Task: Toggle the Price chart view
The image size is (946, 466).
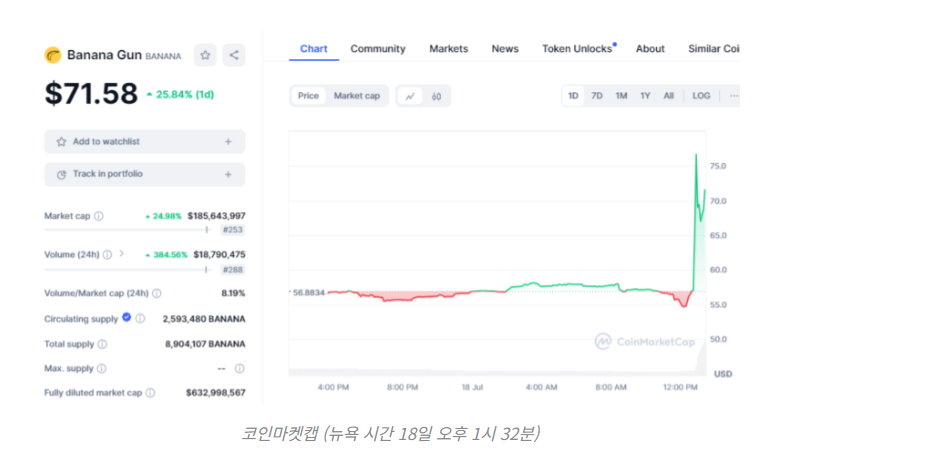Action: click(x=308, y=96)
